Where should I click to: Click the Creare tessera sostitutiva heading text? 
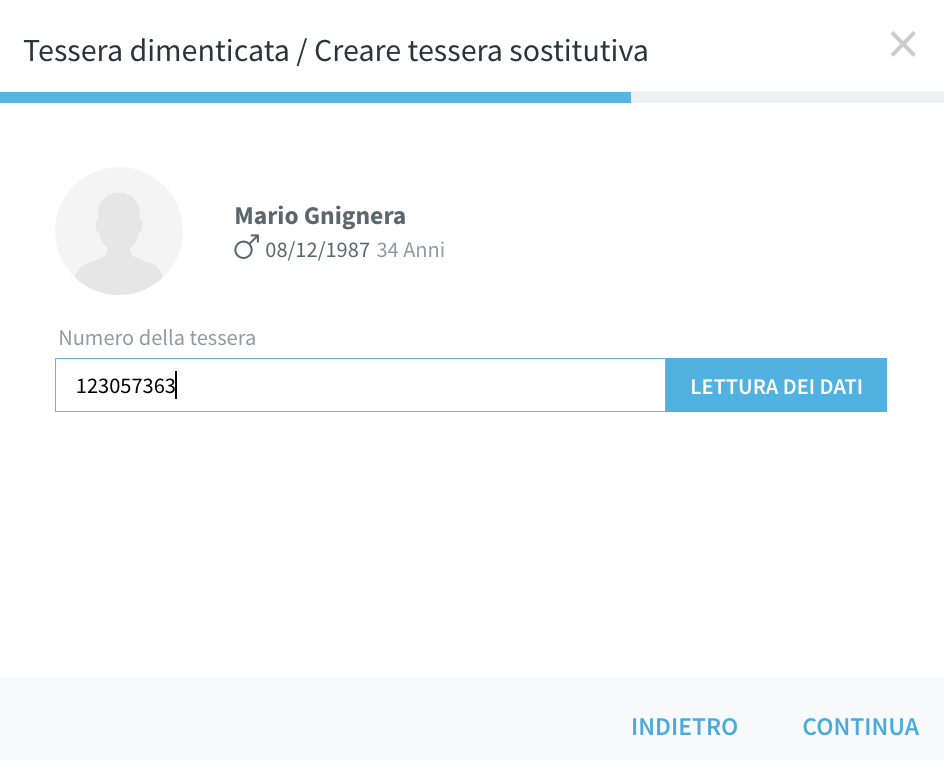coord(481,51)
